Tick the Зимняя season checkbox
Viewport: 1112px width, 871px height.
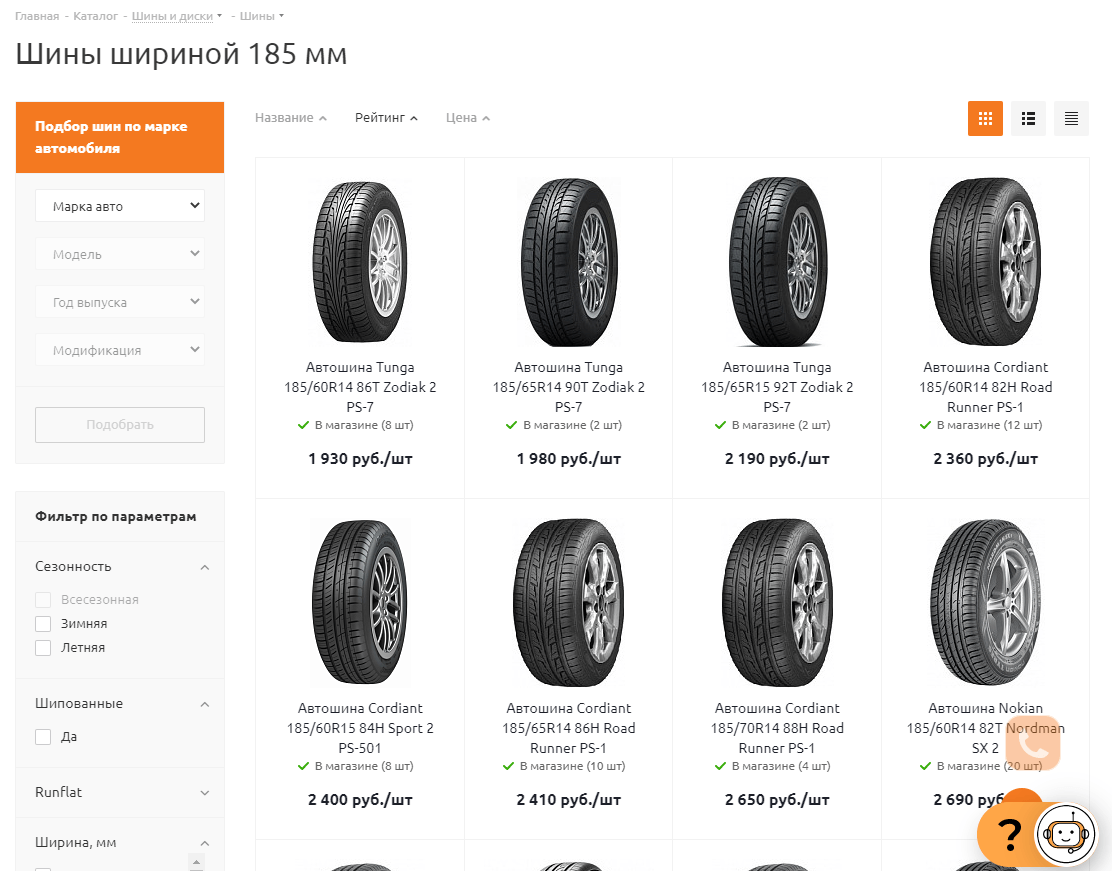coord(43,624)
